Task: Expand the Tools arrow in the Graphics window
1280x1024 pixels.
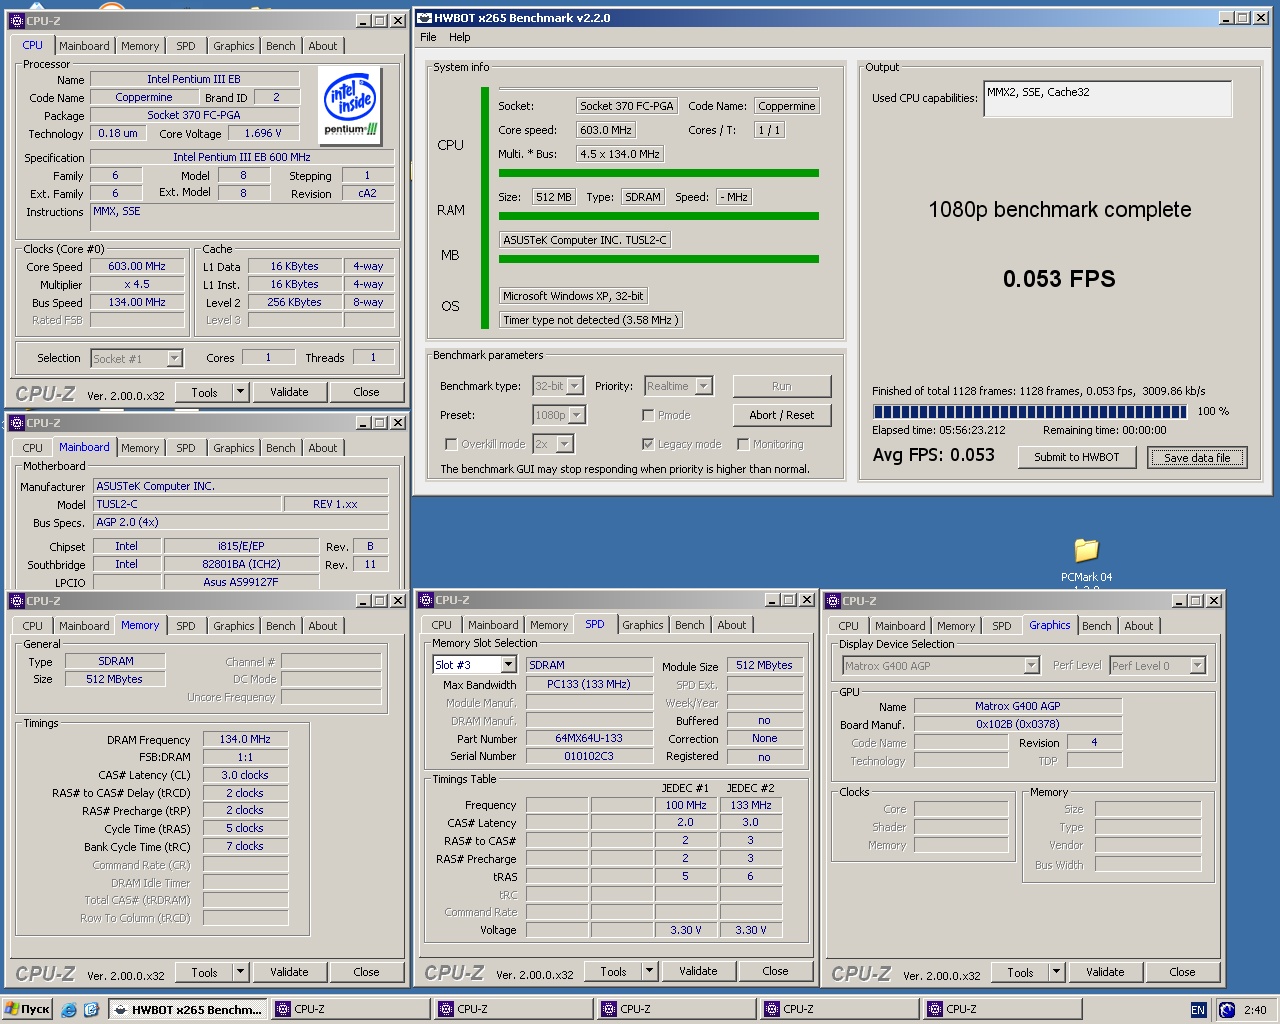Action: pos(1056,972)
